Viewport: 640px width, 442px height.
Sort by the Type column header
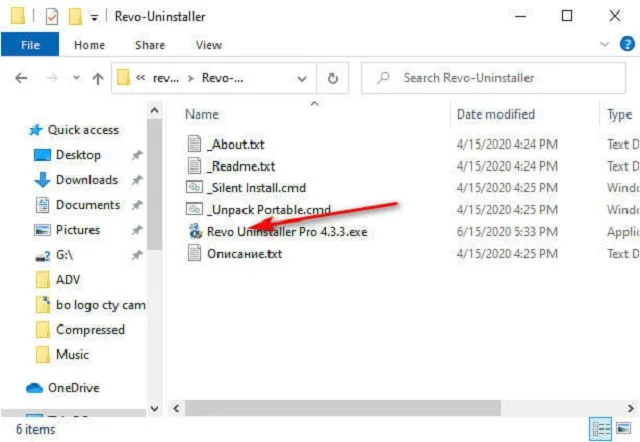click(x=620, y=115)
